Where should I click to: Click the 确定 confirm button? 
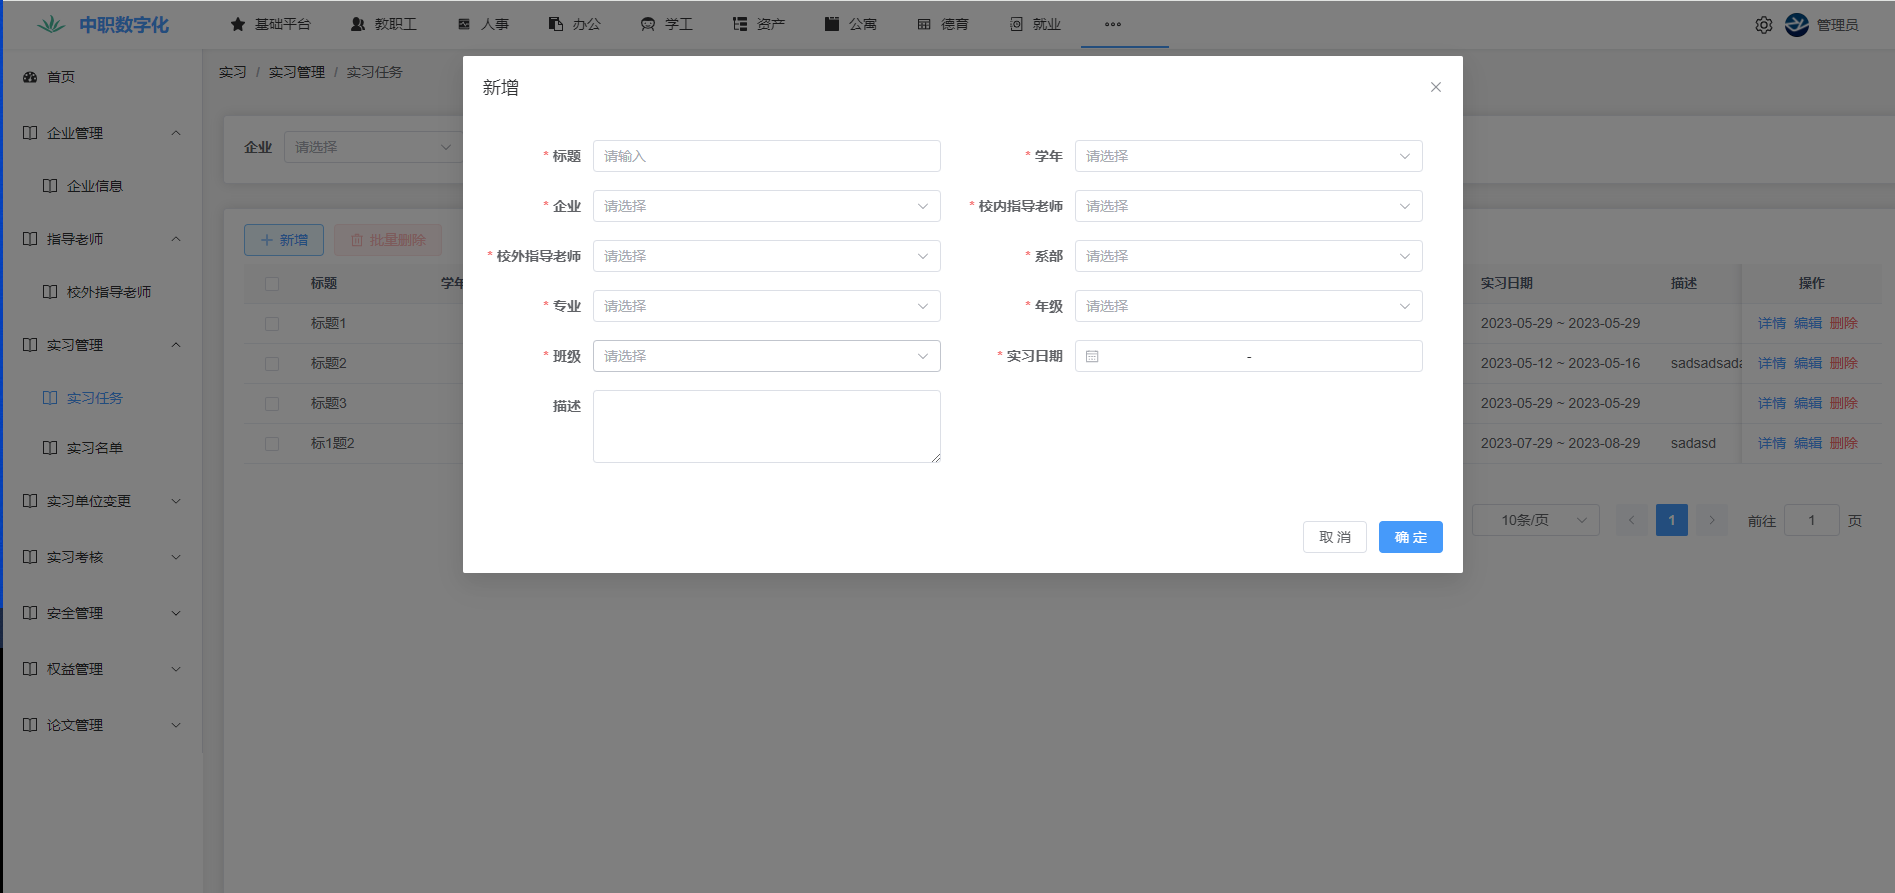1410,537
